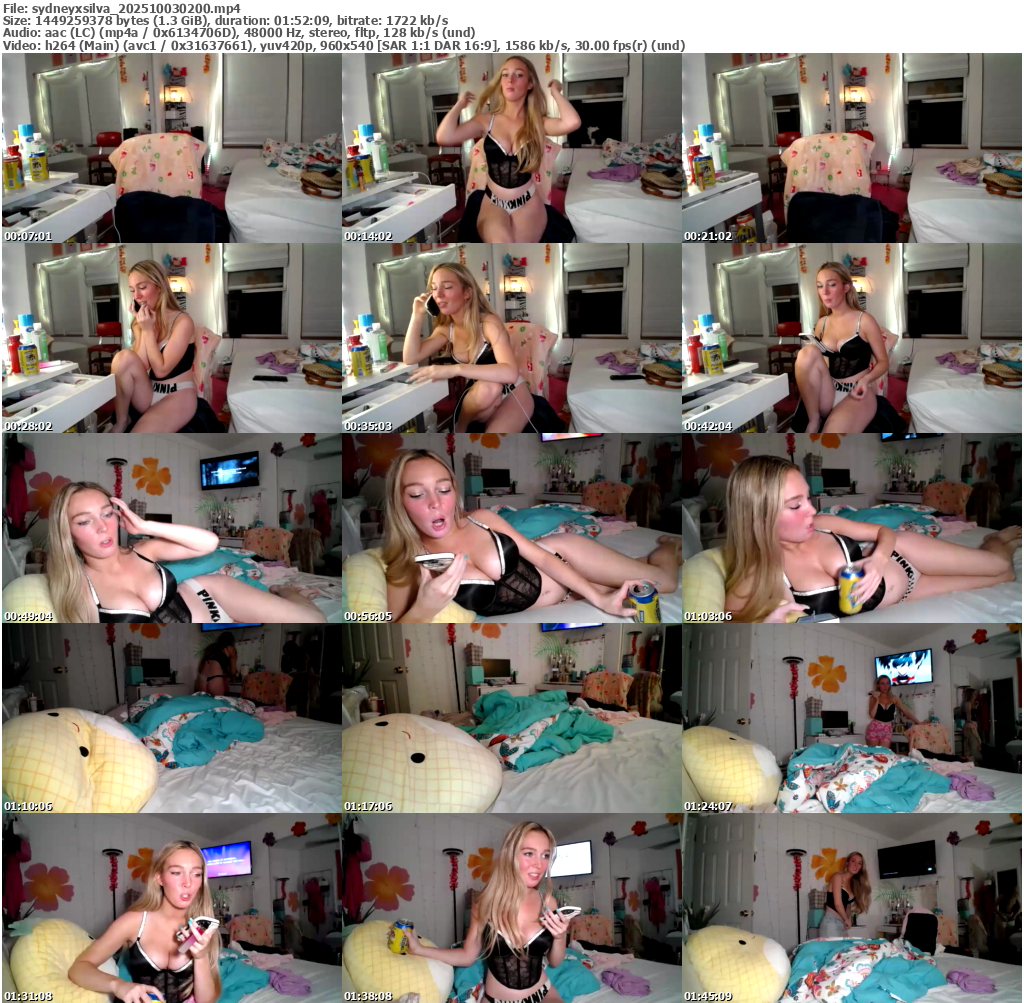1024x1003 pixels.
Task: Select the thumbnail frame stamped 01:10:06
Action: coord(172,718)
